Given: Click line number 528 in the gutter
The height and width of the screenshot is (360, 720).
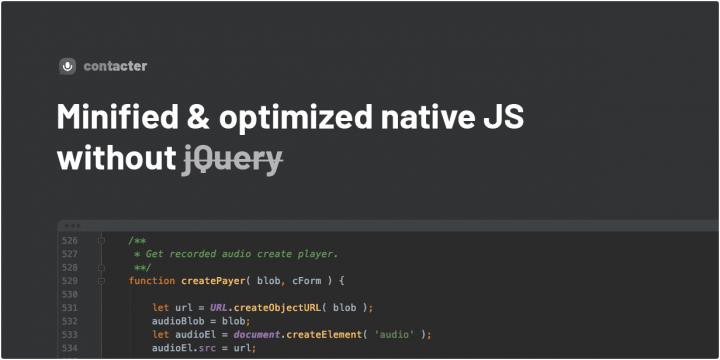Looking at the screenshot, I should 70,267.
